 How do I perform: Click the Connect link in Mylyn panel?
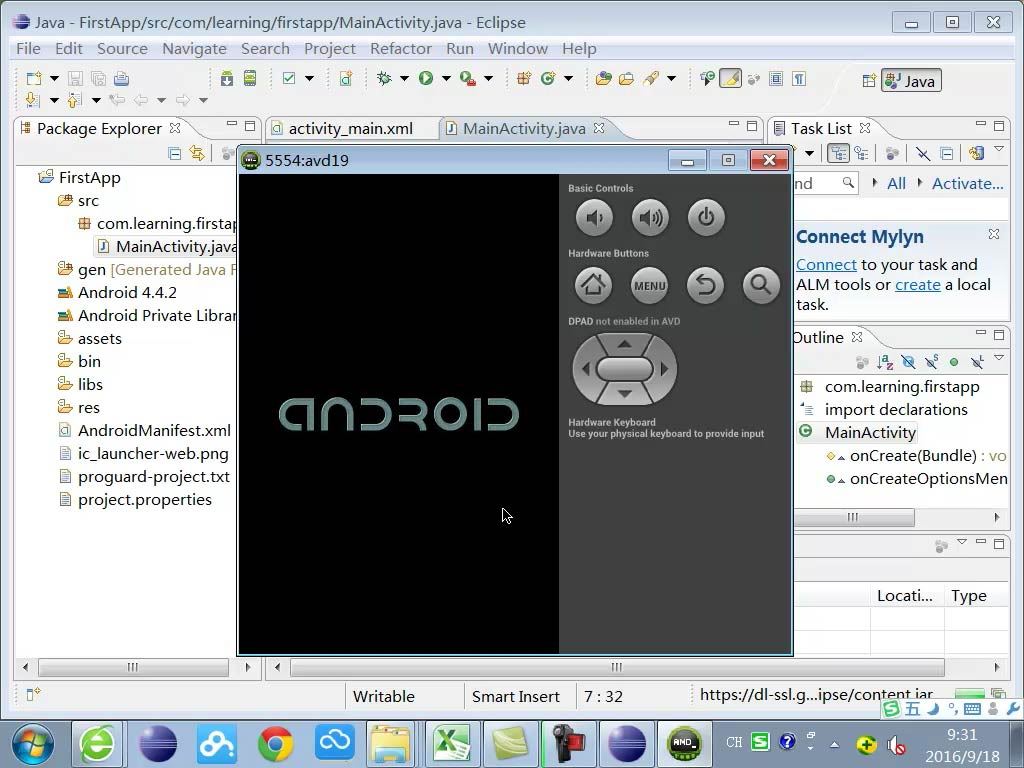[826, 264]
